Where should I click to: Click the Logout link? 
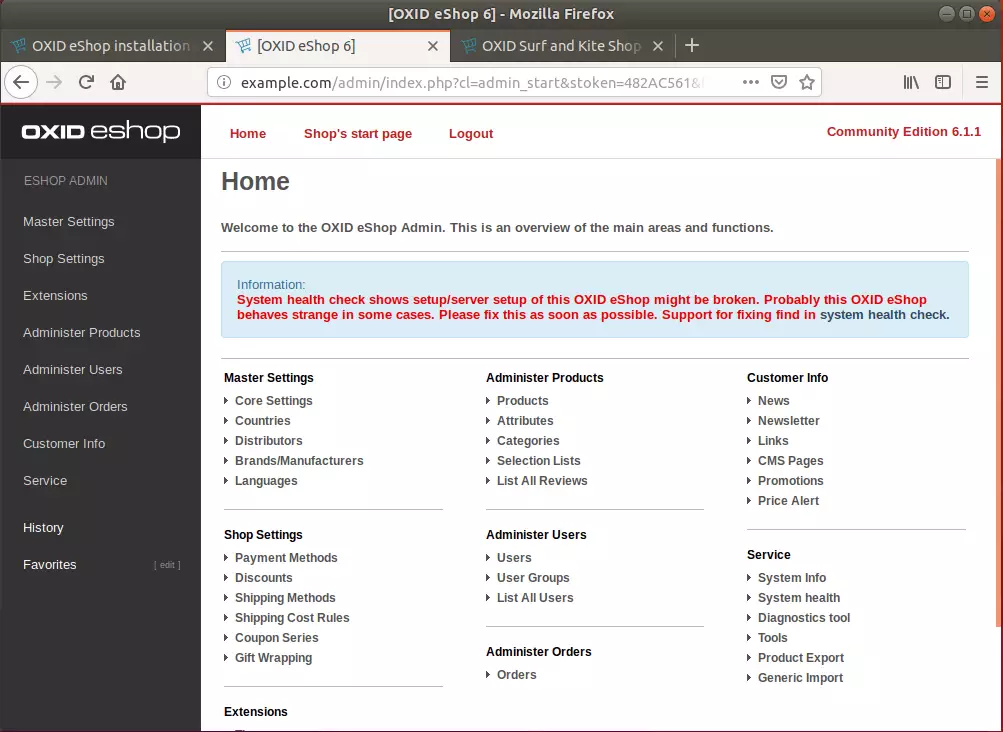[x=471, y=134]
